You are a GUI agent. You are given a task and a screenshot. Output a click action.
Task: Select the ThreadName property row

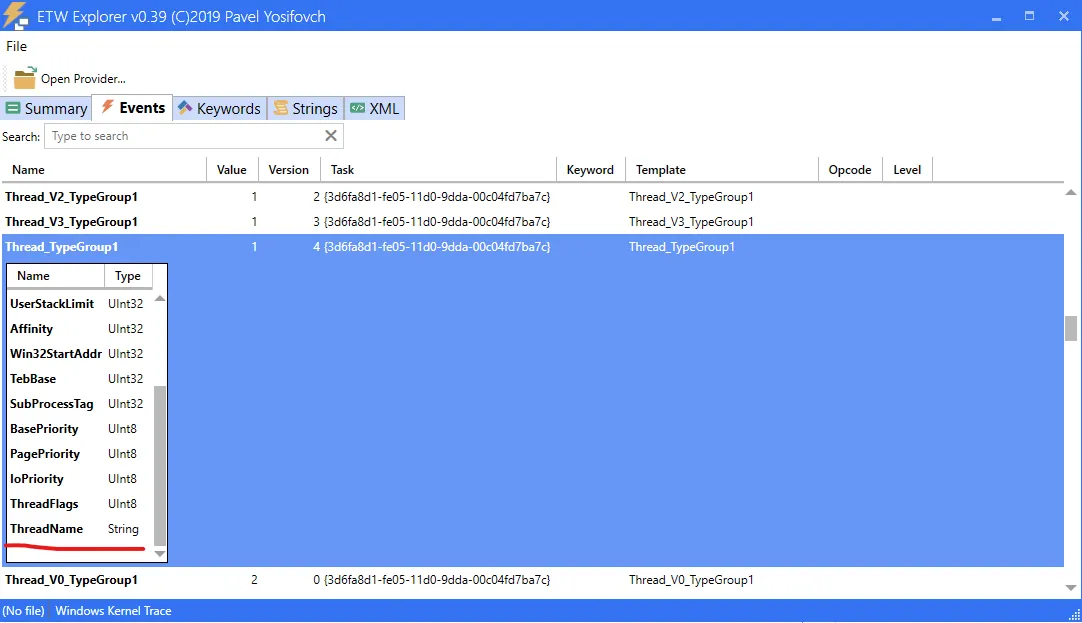pos(47,529)
